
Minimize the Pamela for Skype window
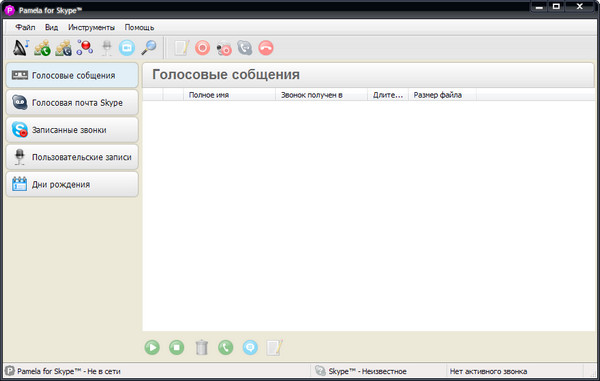click(539, 7)
